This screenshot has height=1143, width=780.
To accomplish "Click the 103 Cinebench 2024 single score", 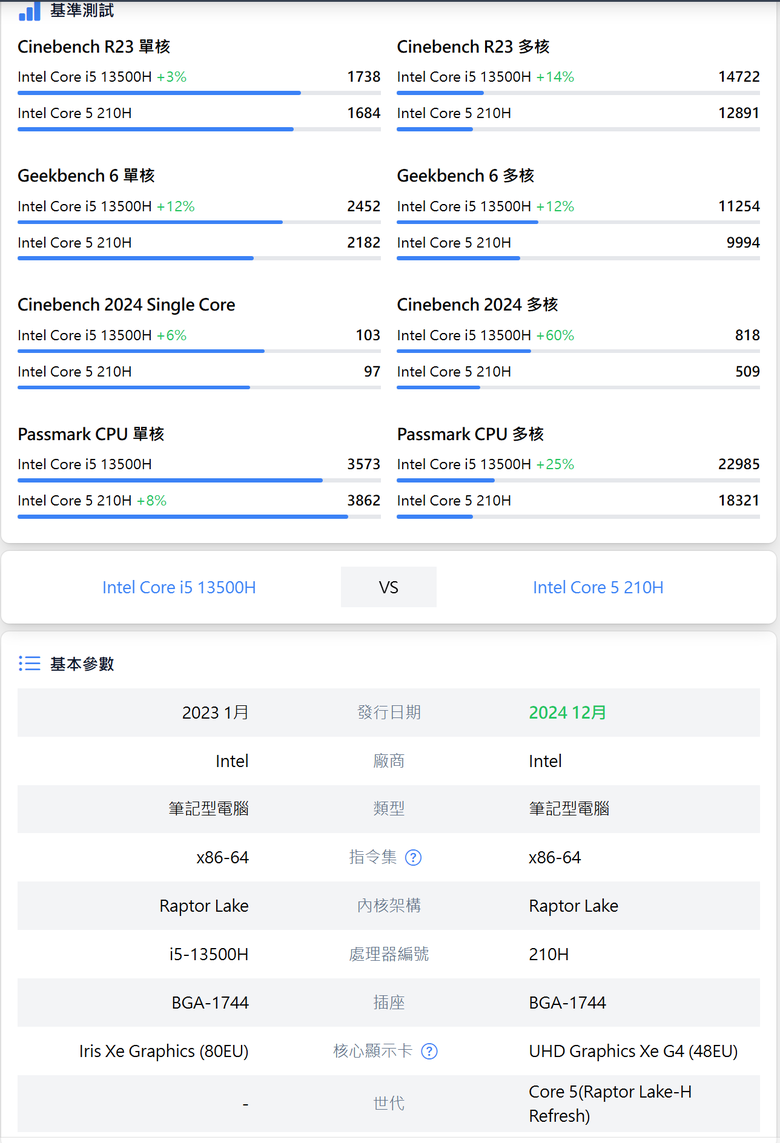I will [x=368, y=335].
